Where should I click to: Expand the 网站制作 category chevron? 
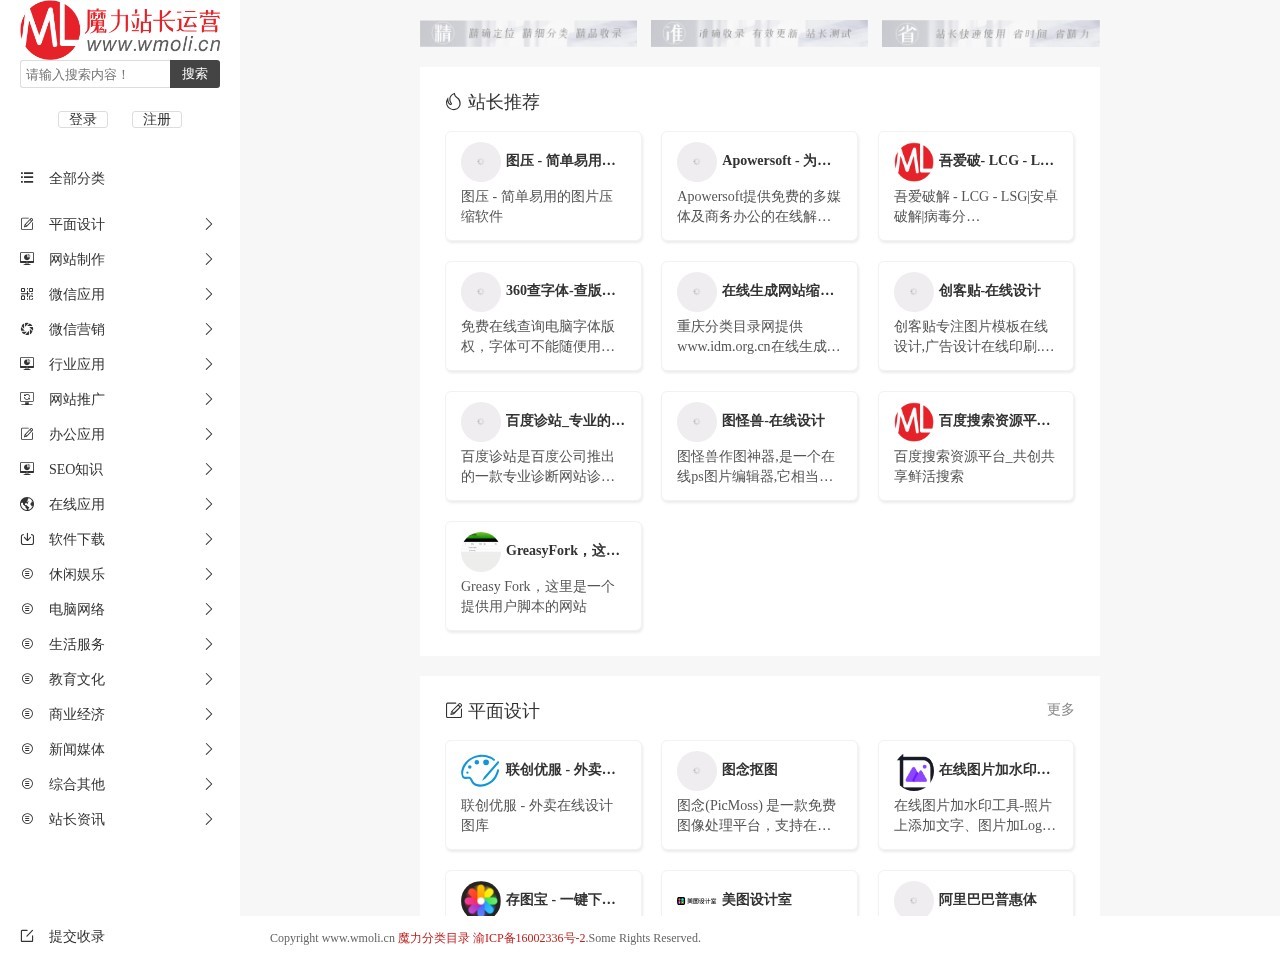point(209,259)
